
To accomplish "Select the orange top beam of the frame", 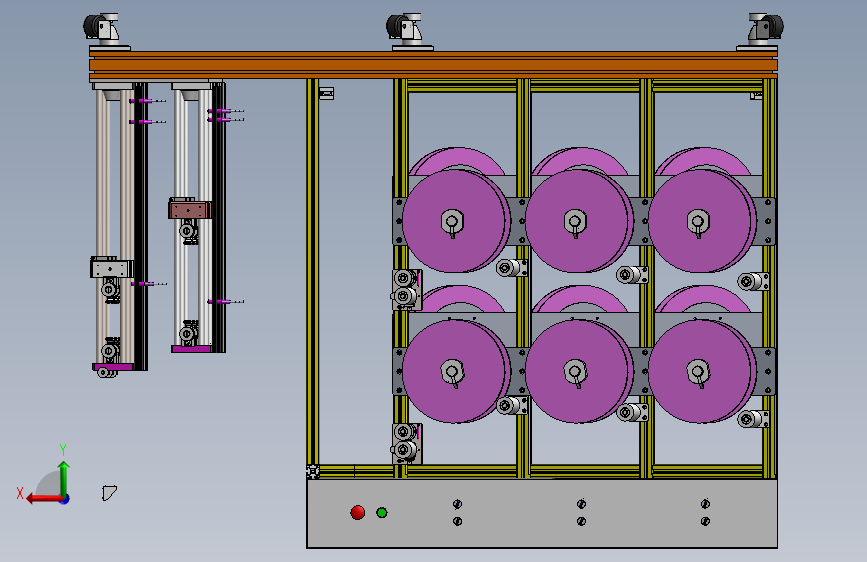I will click(x=433, y=65).
